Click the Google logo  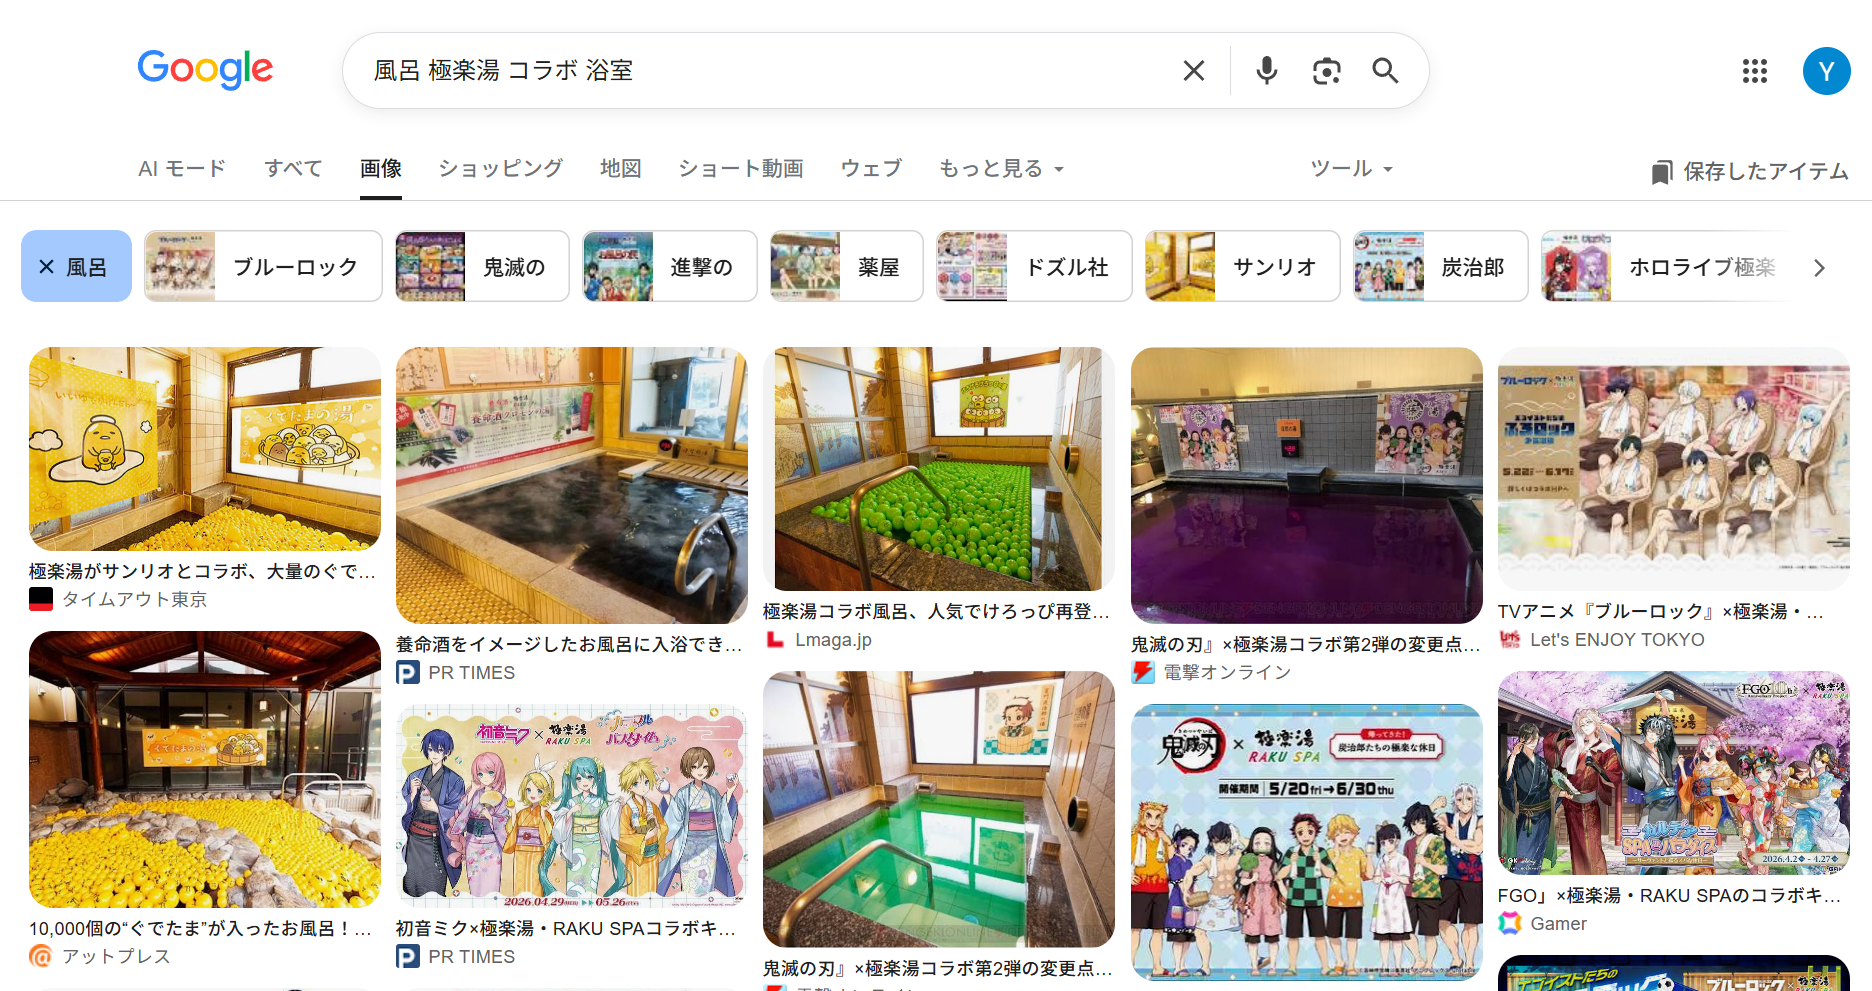pyautogui.click(x=205, y=69)
